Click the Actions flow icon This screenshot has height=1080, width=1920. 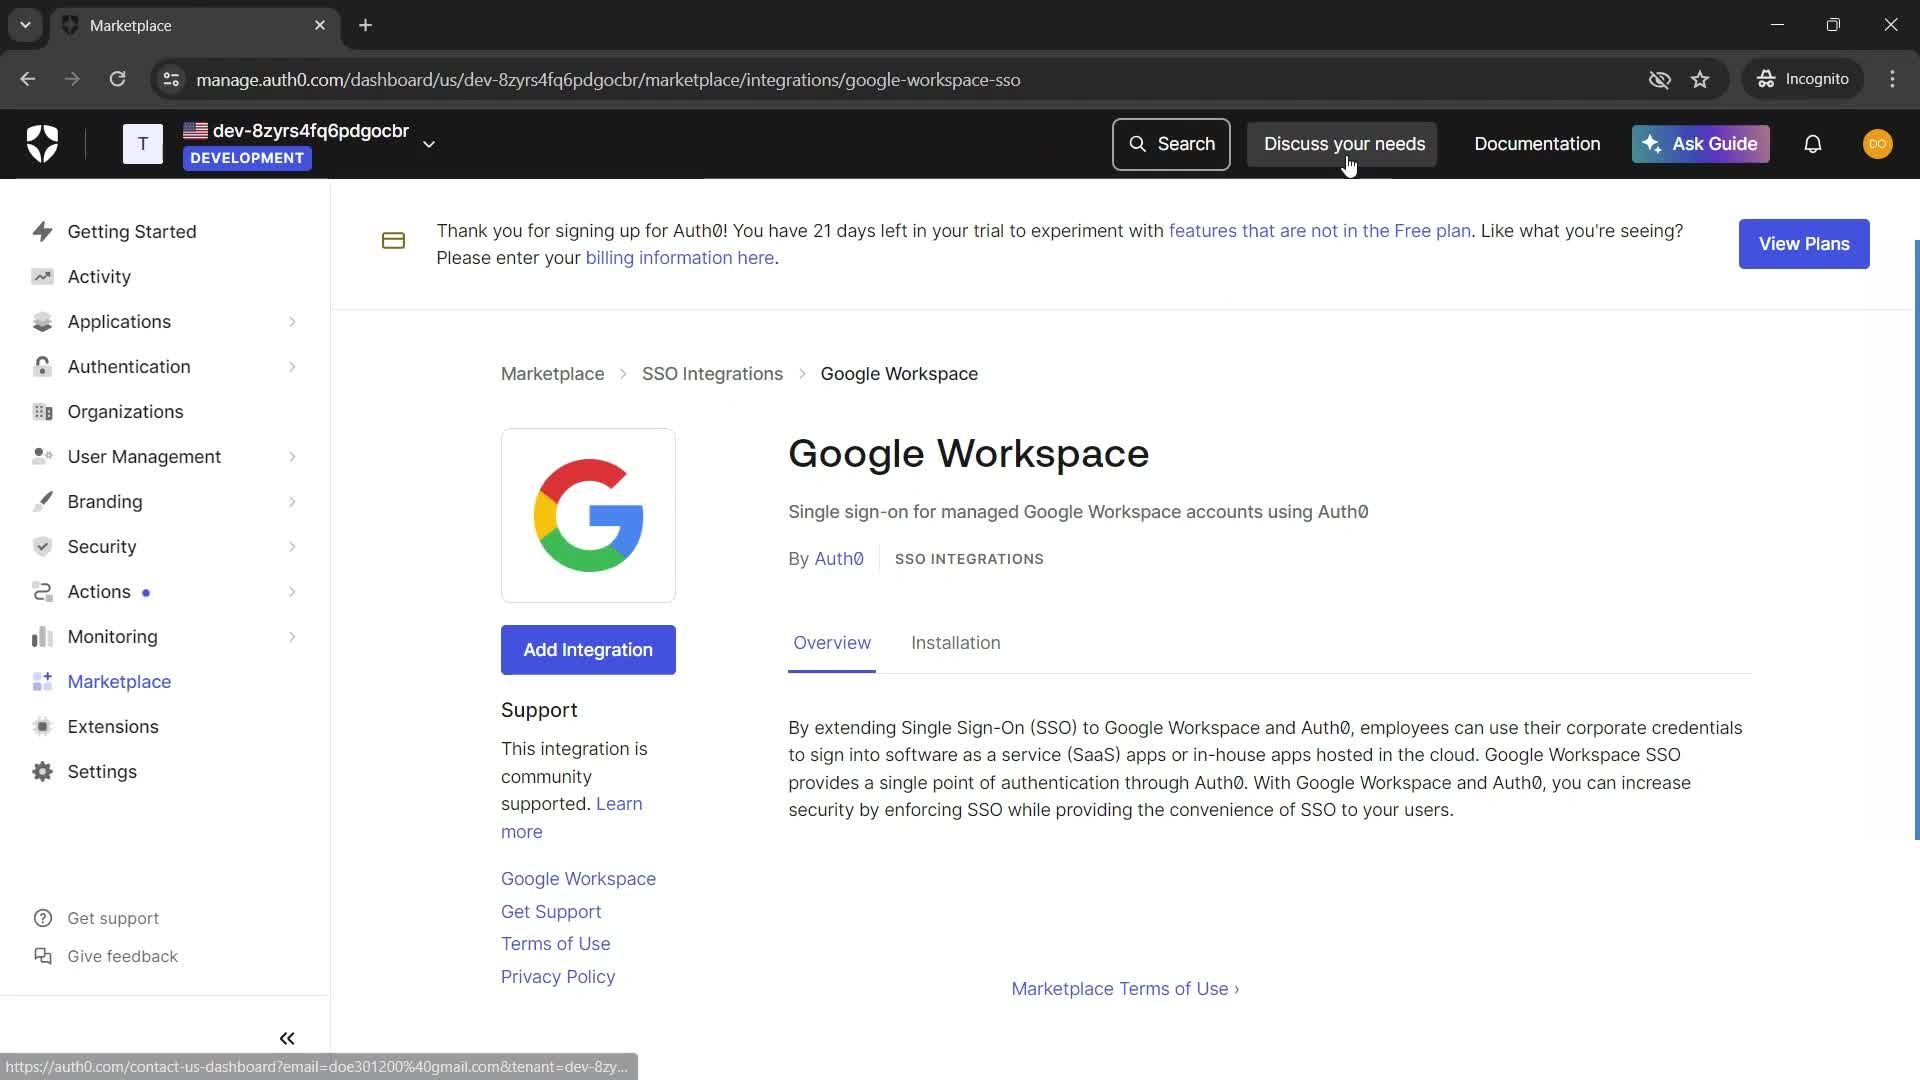(42, 592)
